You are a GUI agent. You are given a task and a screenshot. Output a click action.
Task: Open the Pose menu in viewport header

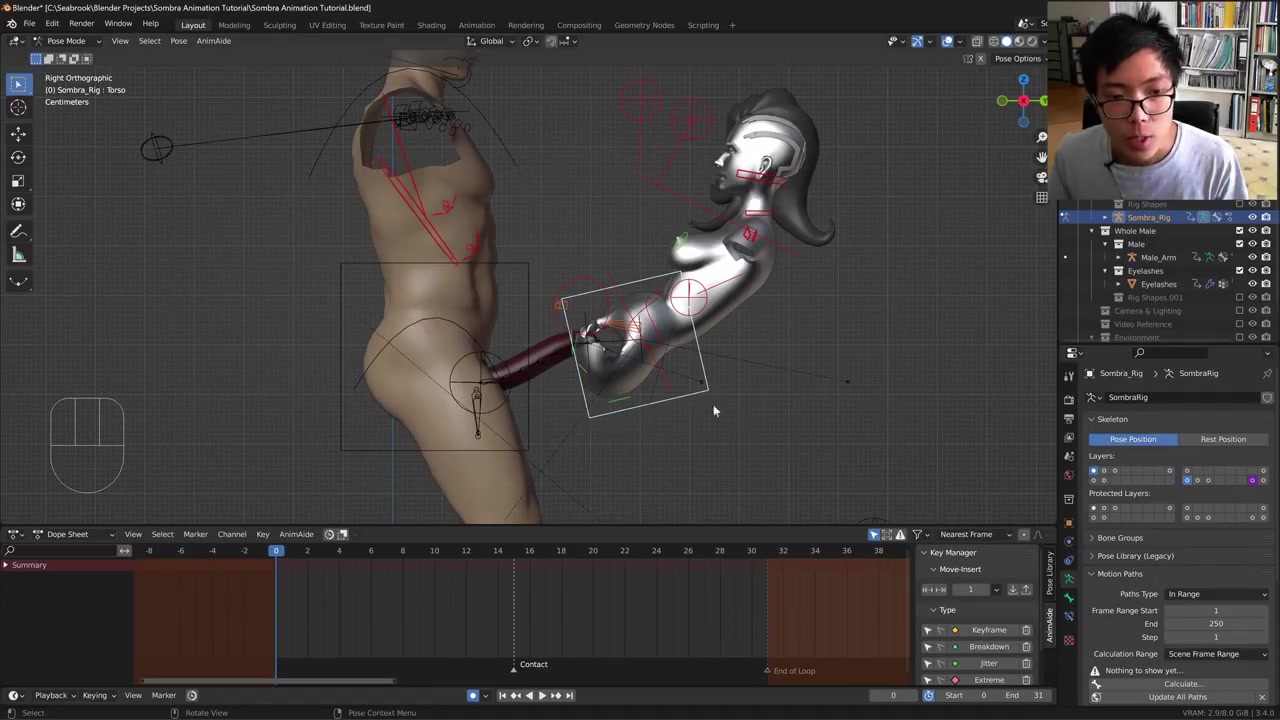178,41
